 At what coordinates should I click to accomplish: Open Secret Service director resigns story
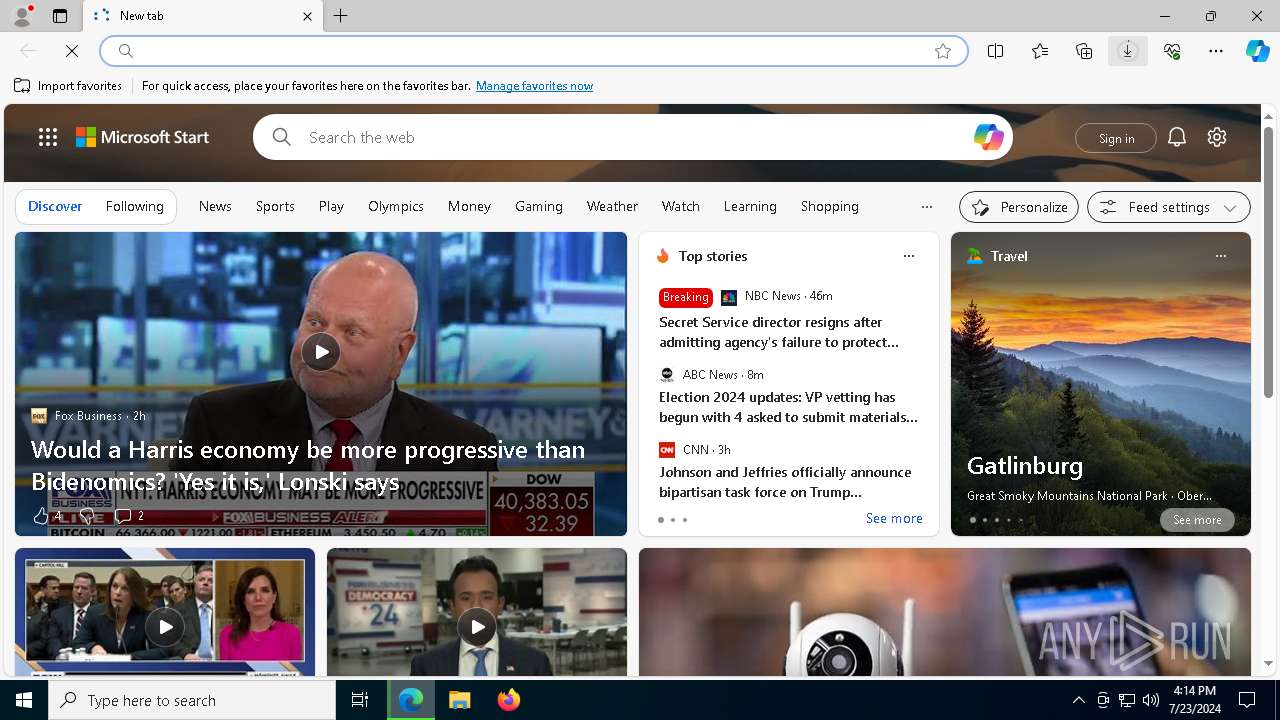(x=779, y=332)
